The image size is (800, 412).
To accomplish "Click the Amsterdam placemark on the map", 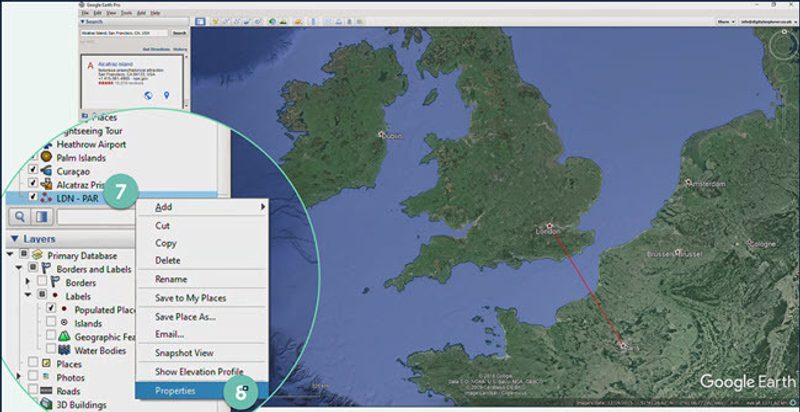I will (688, 182).
